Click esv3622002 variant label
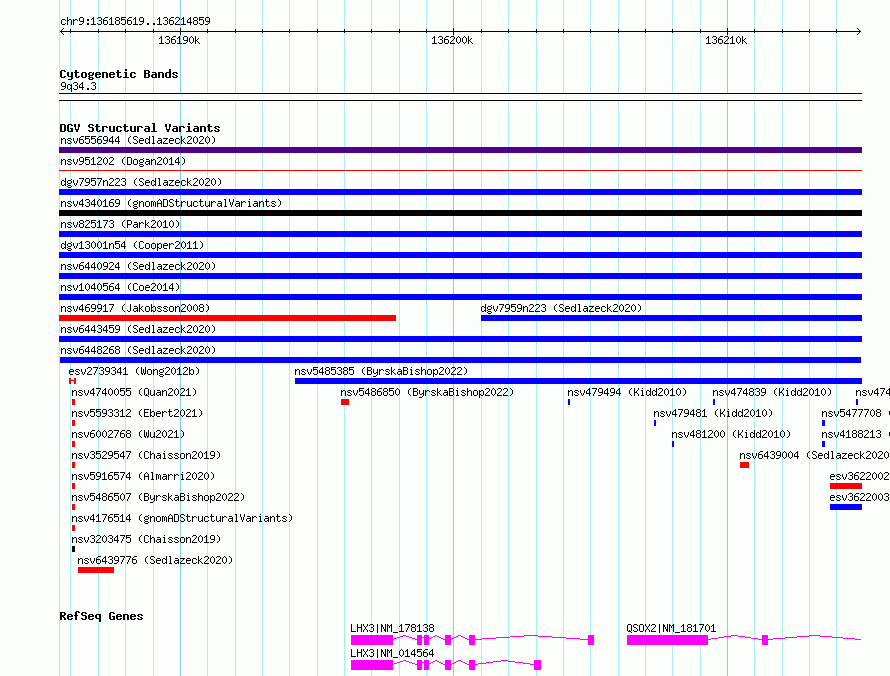The height and width of the screenshot is (676, 890). point(859,476)
